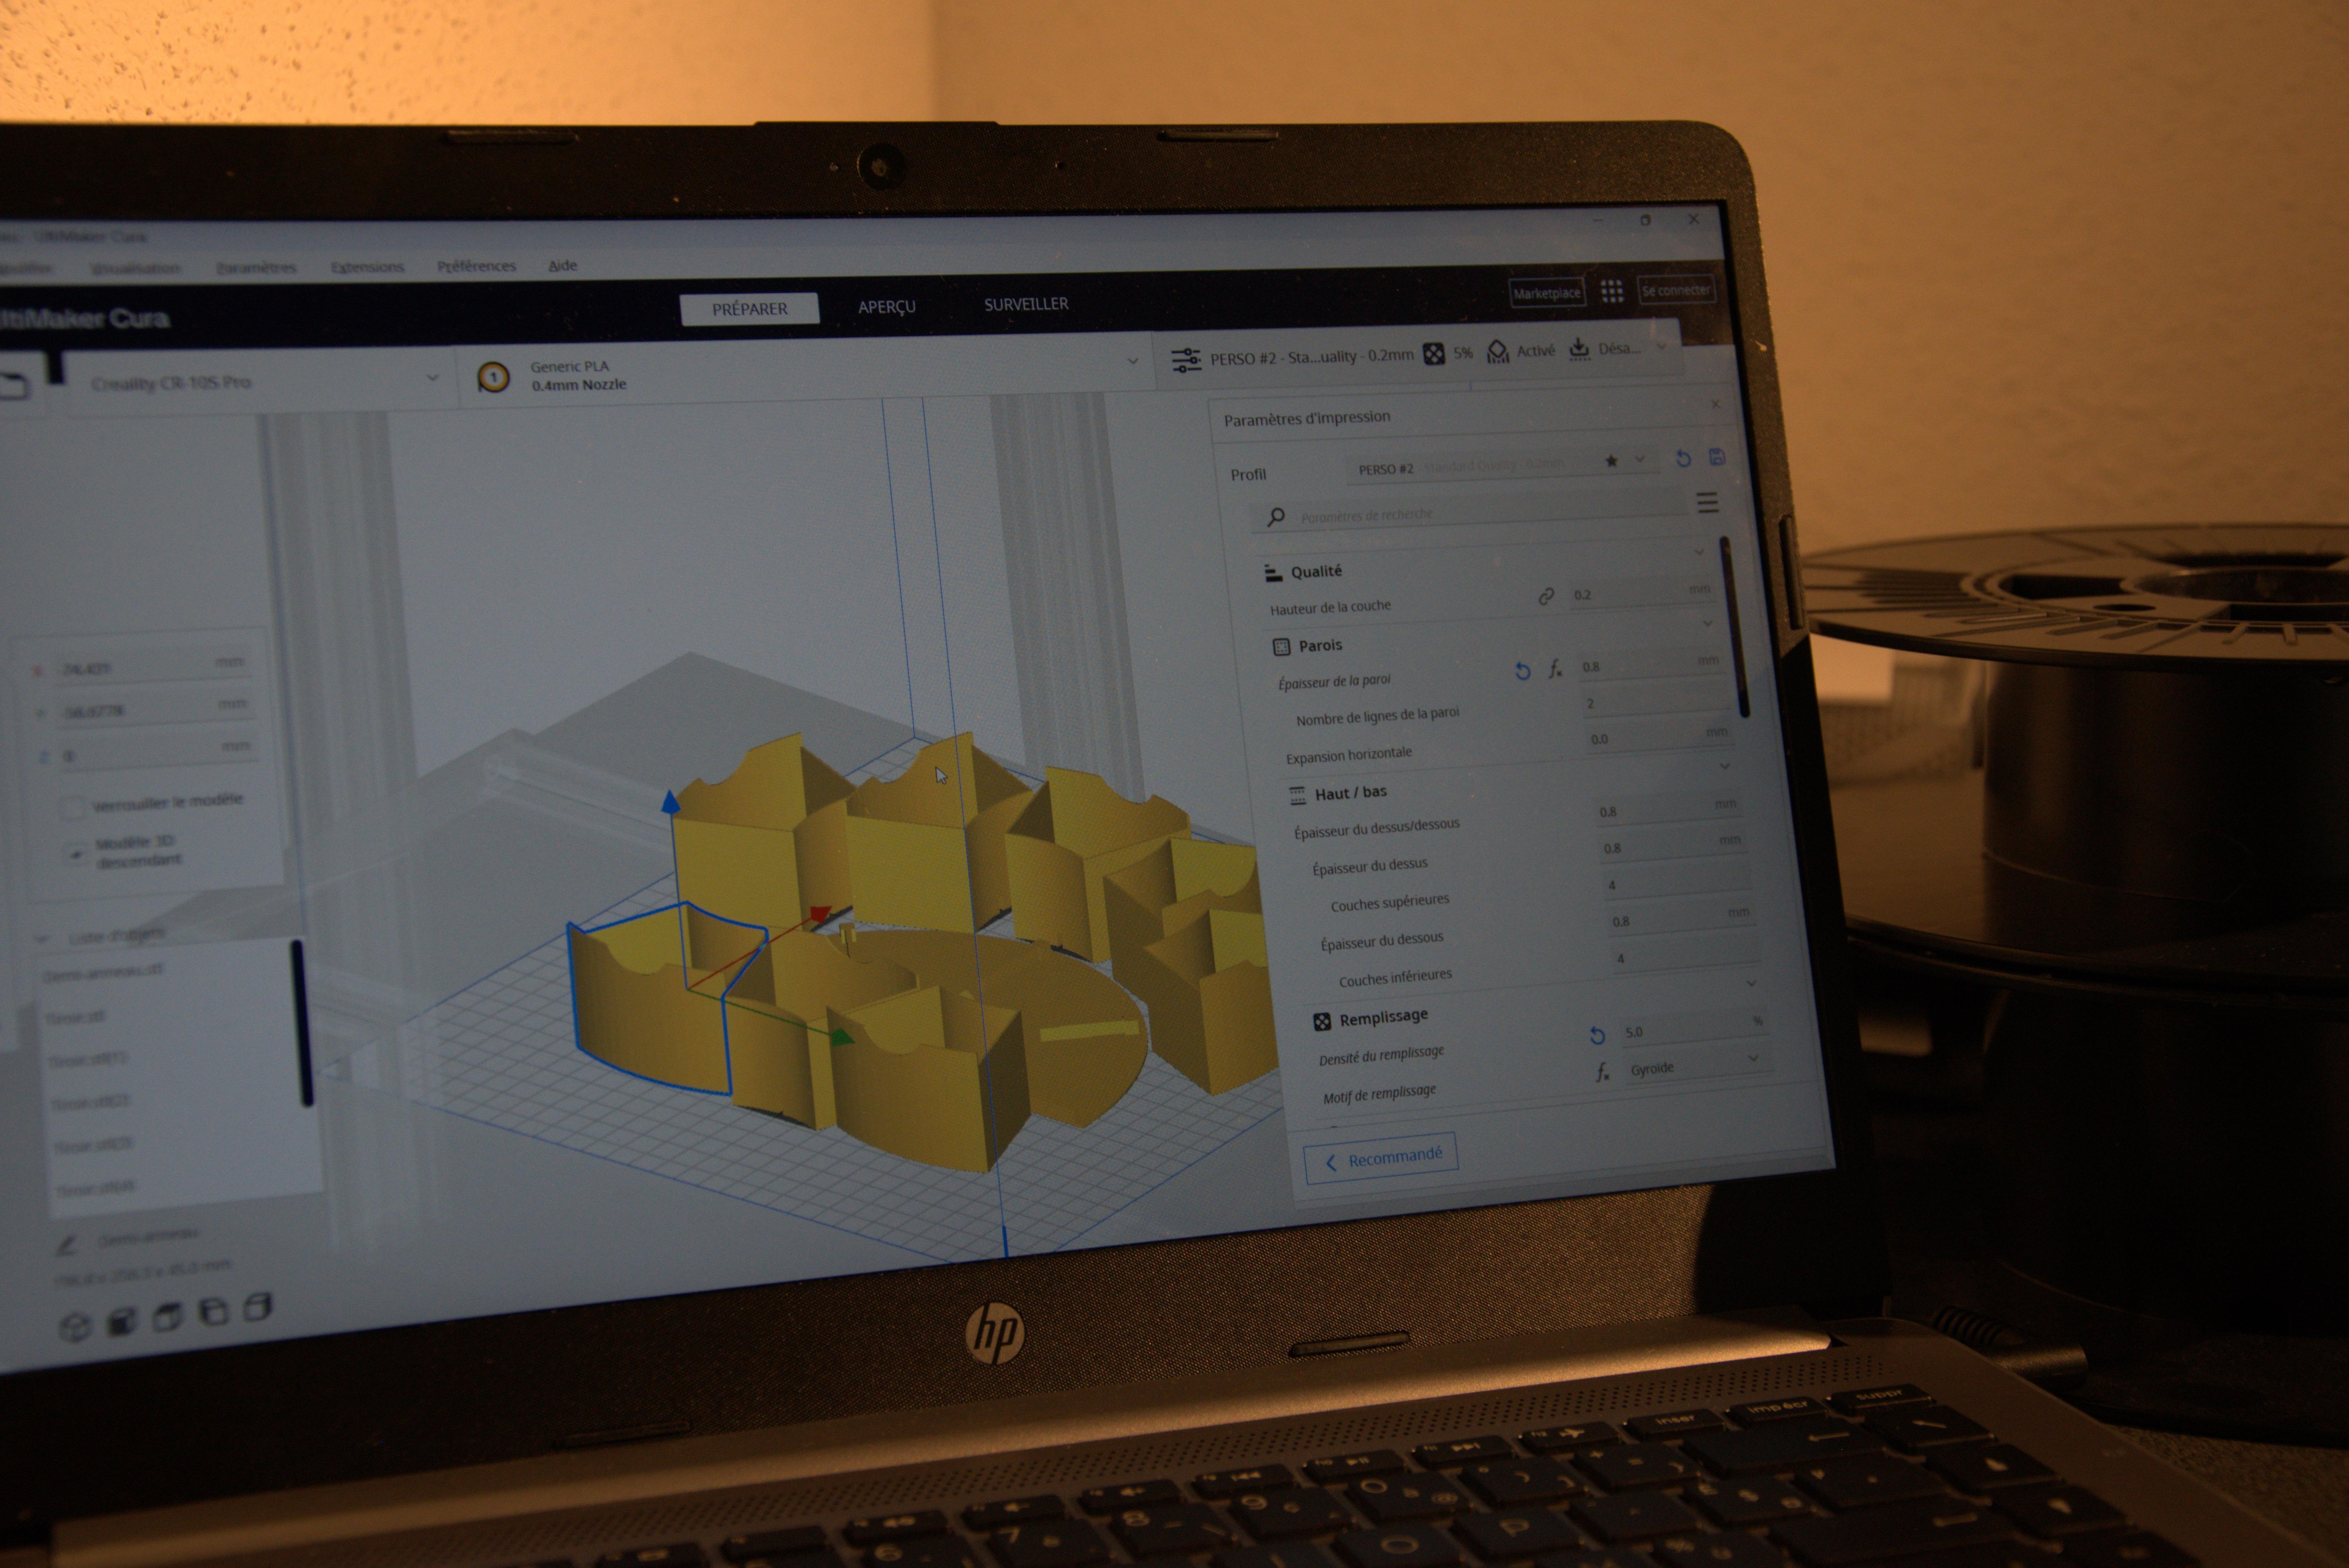Screen dimensions: 2349x1568
Task: Click the PERSO #2 print settings summary bar
Action: pyautogui.click(x=1418, y=354)
